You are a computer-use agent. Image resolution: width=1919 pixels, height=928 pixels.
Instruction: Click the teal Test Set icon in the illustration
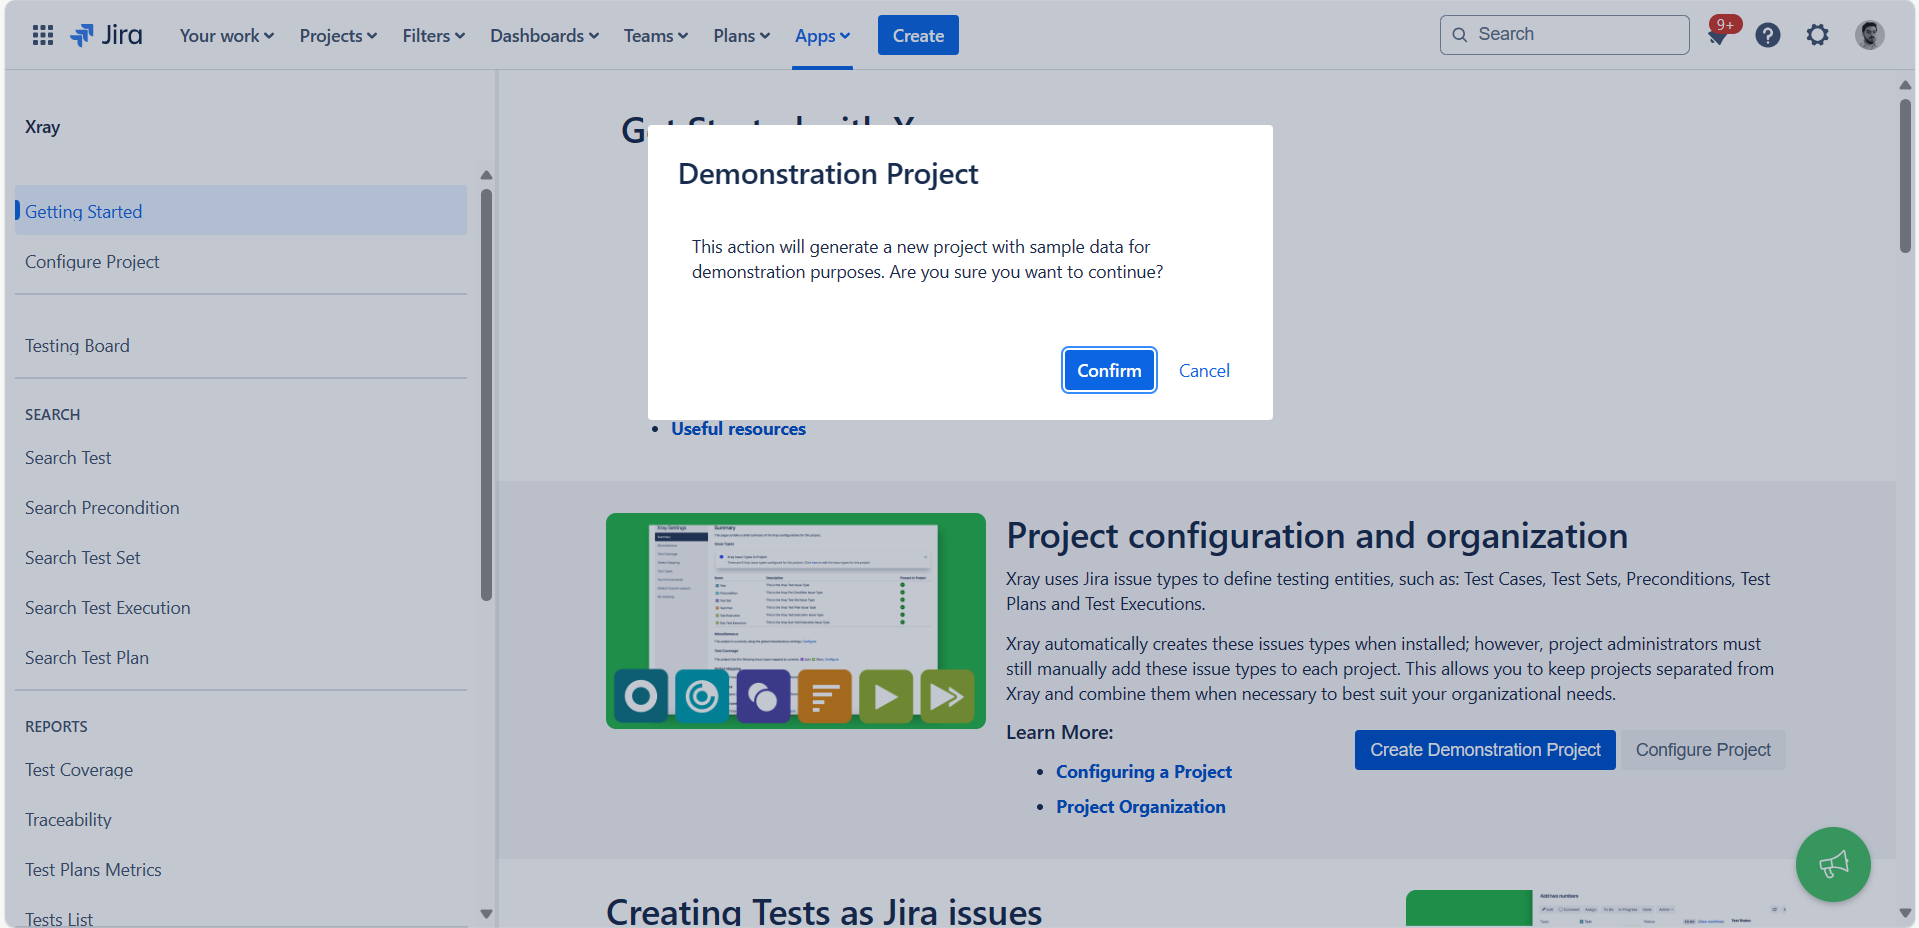[702, 696]
